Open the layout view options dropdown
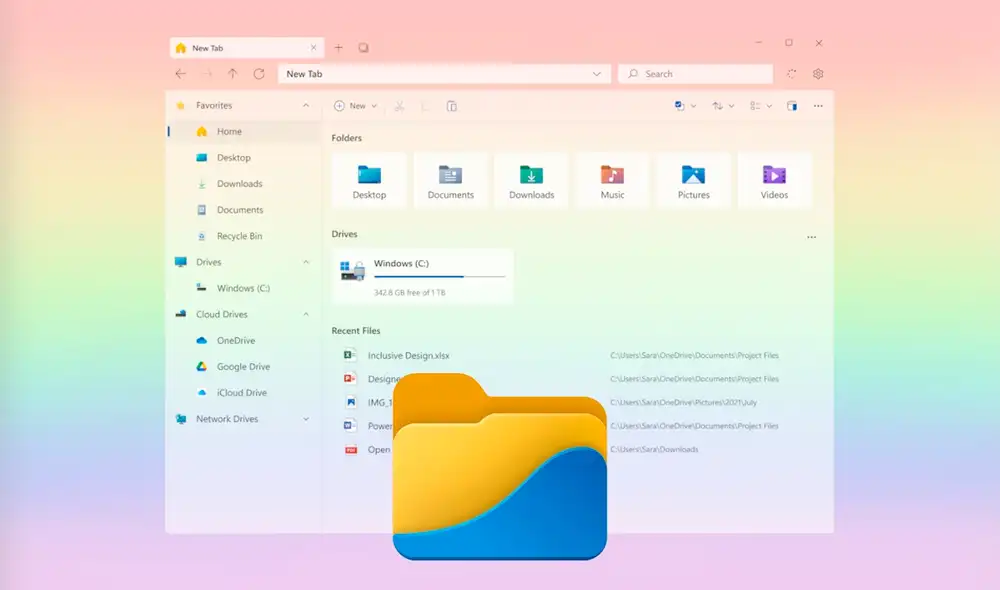This screenshot has width=1000, height=590. point(761,106)
